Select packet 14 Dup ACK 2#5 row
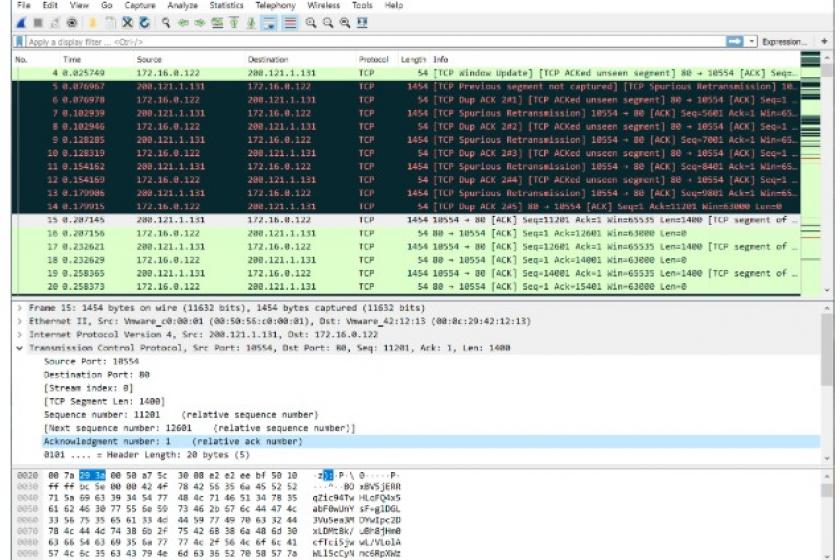This screenshot has height=560, width=840. (x=406, y=206)
